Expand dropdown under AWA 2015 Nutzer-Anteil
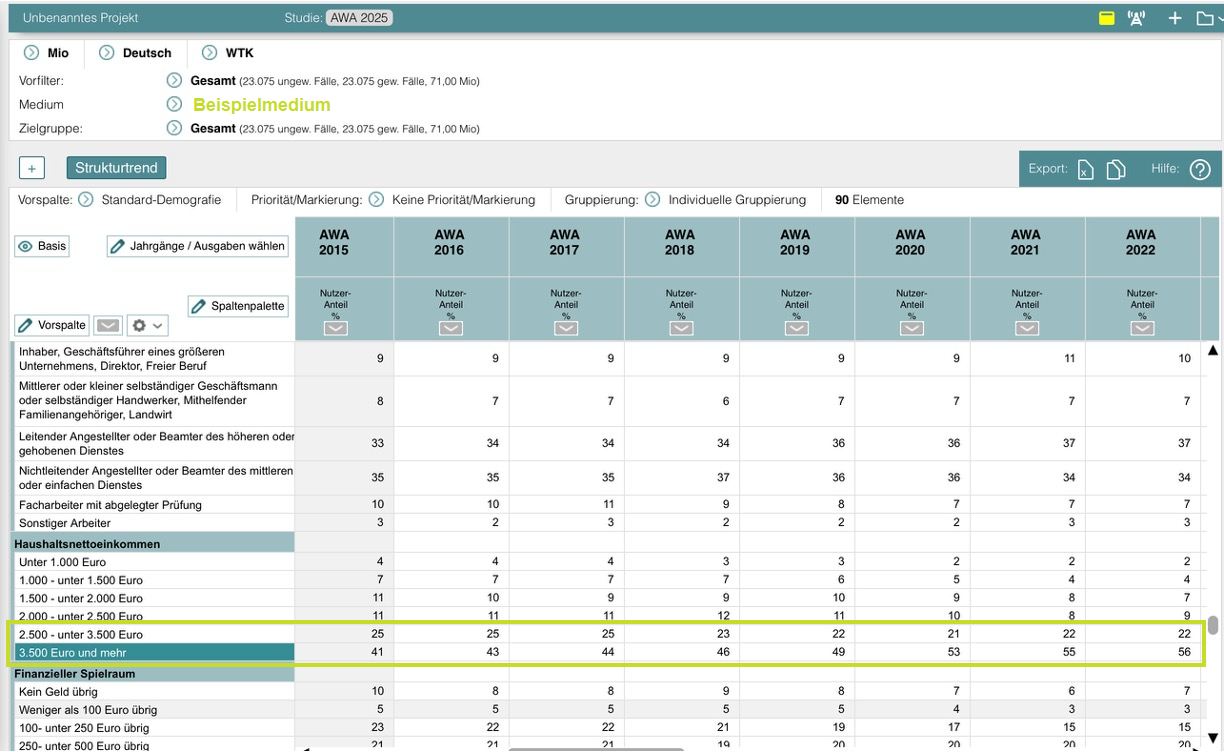This screenshot has height=752, width=1224. click(335, 328)
